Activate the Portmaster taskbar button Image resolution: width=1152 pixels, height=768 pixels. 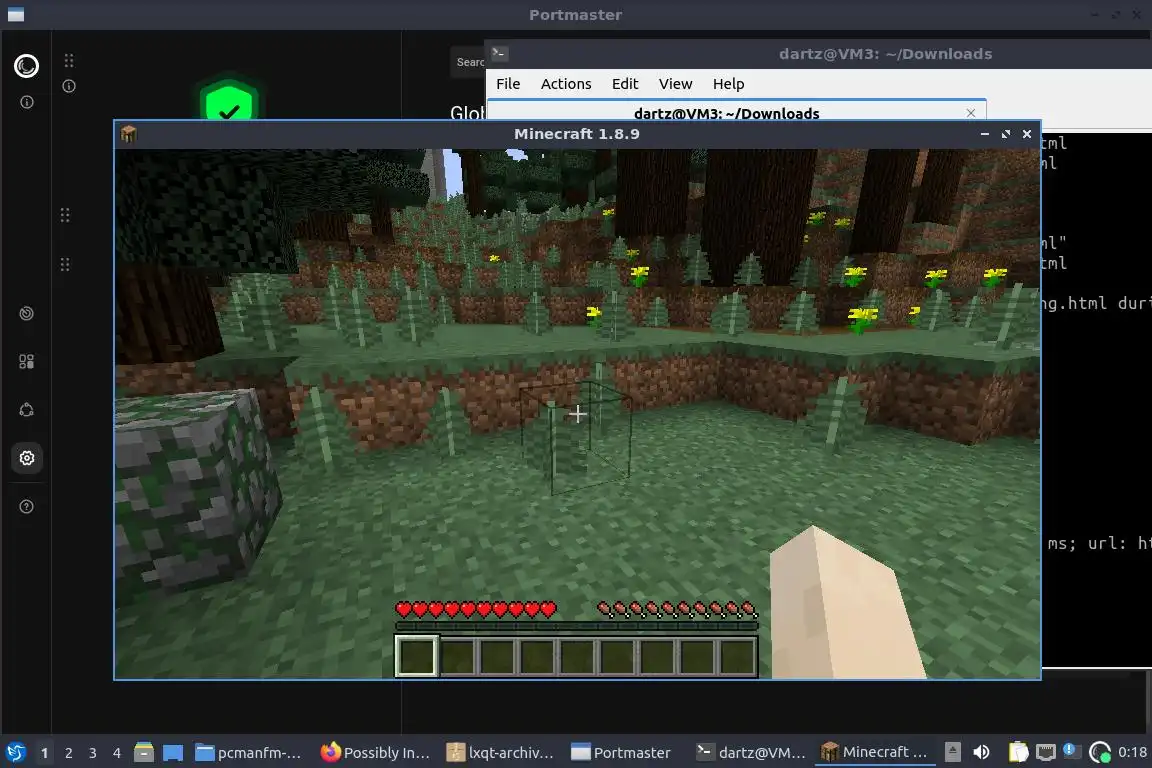(x=622, y=753)
